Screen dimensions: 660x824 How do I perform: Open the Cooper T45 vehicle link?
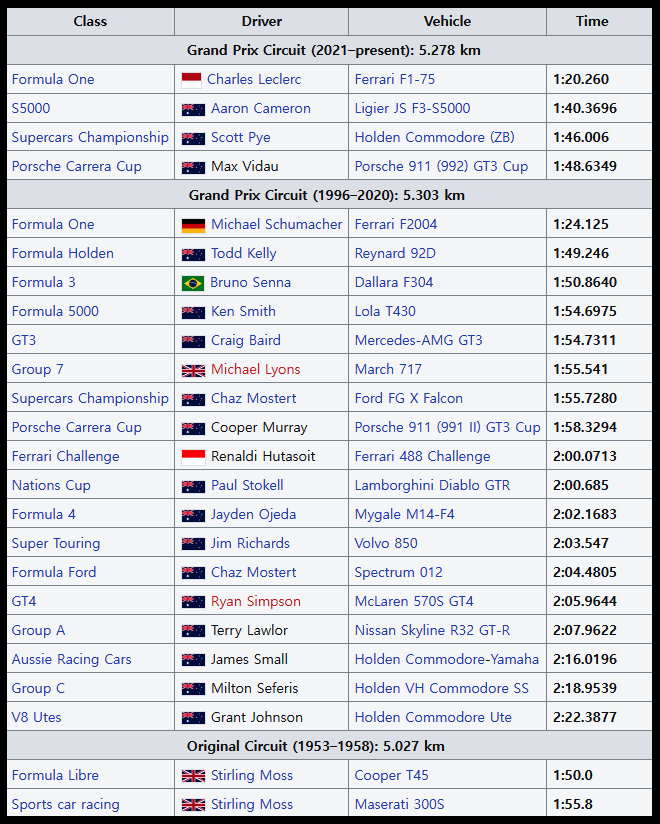[x=391, y=775]
